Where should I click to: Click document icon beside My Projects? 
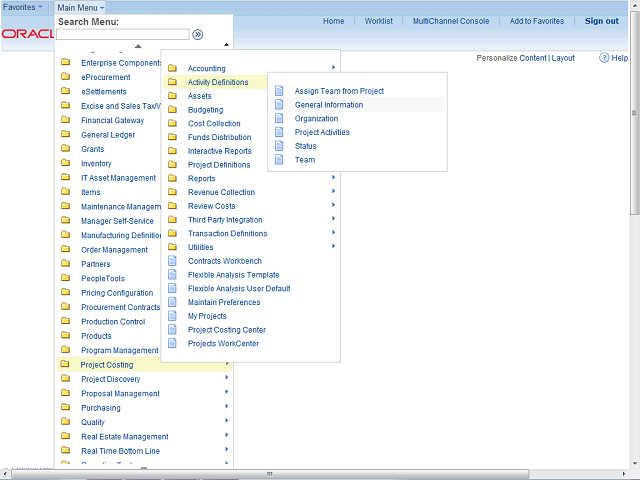(172, 316)
